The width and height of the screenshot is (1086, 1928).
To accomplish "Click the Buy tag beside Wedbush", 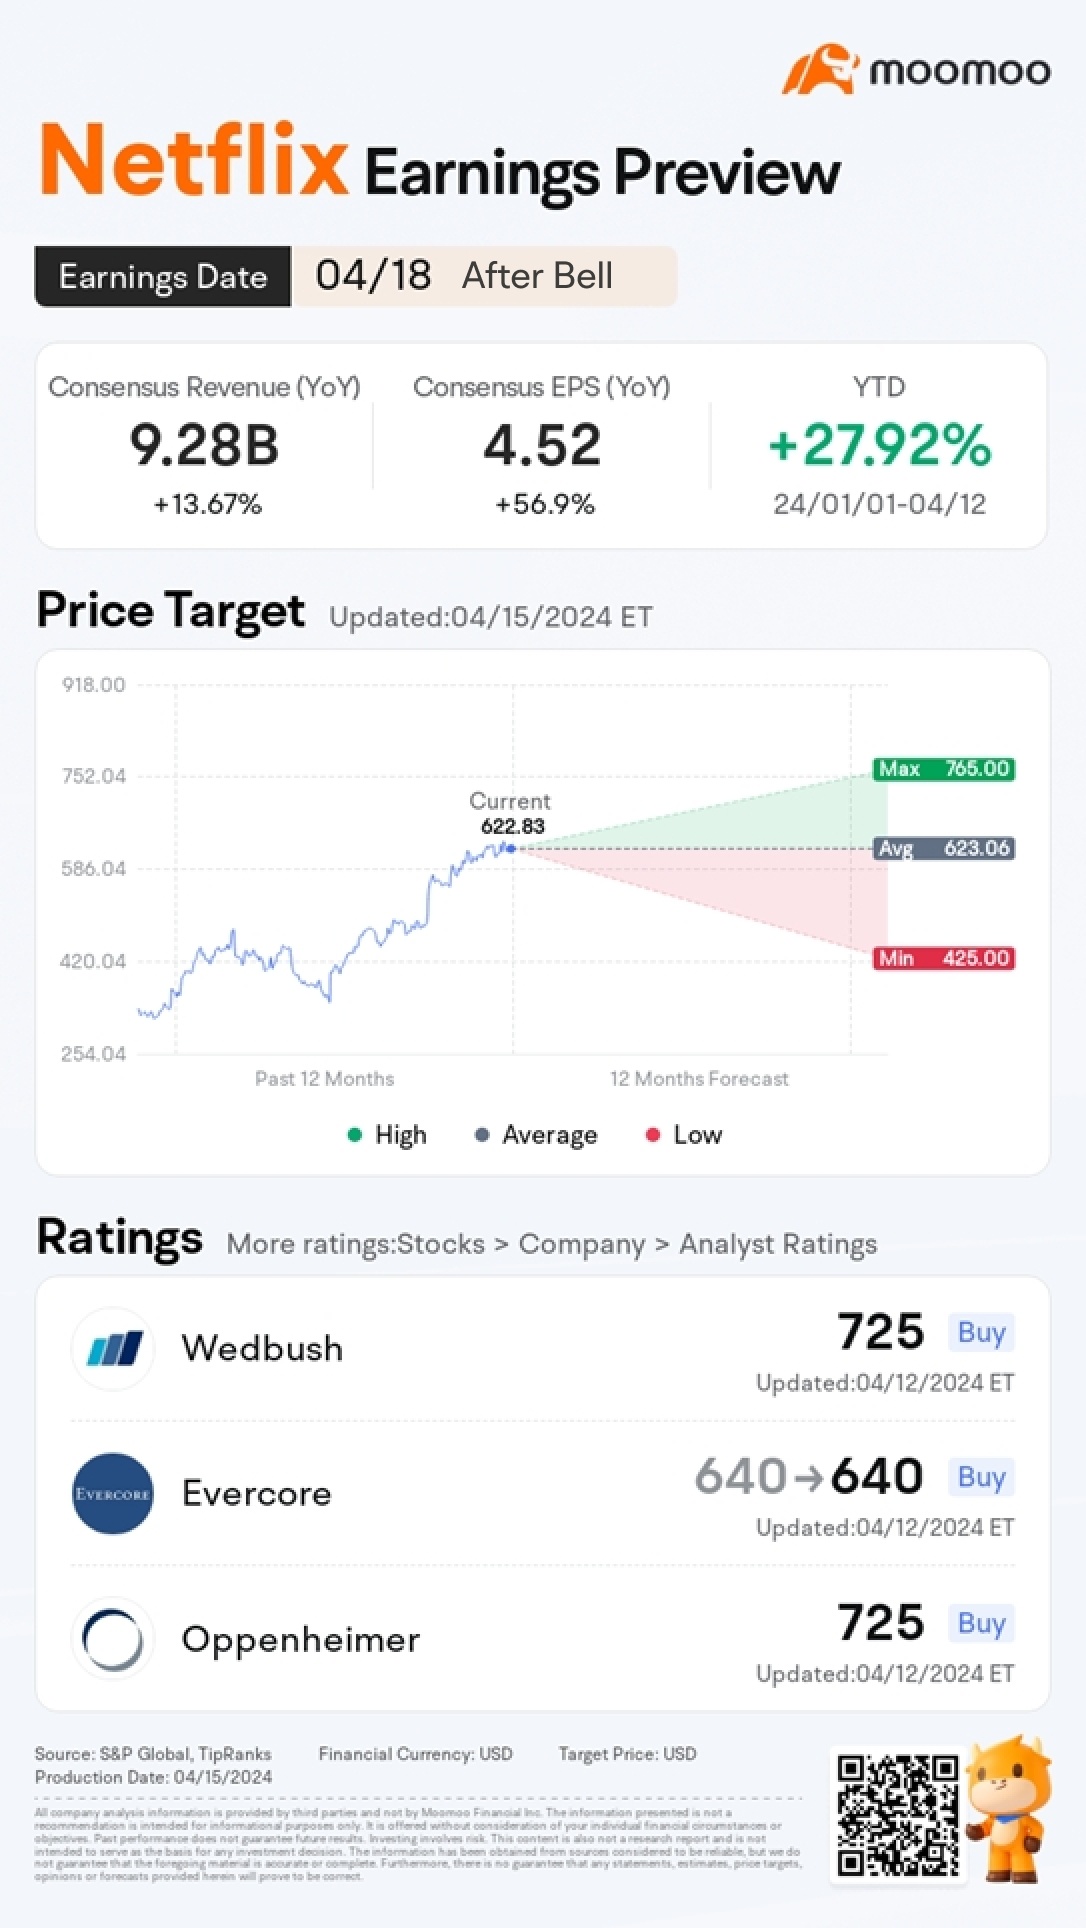I will click(x=981, y=1333).
